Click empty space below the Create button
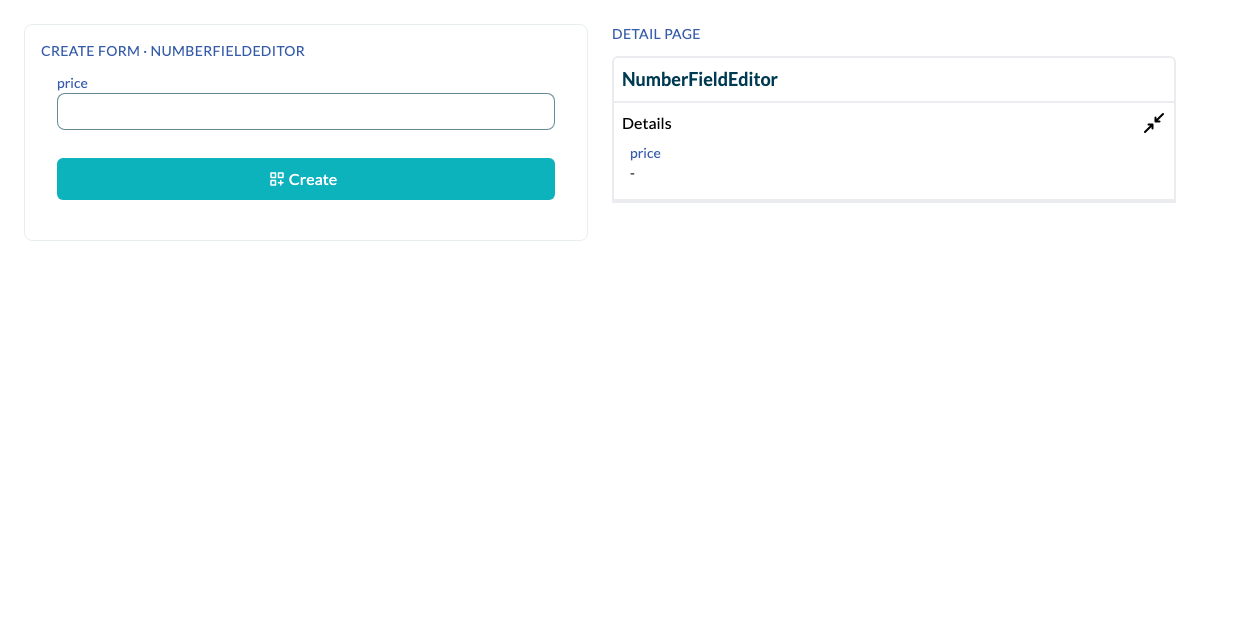 point(306,220)
